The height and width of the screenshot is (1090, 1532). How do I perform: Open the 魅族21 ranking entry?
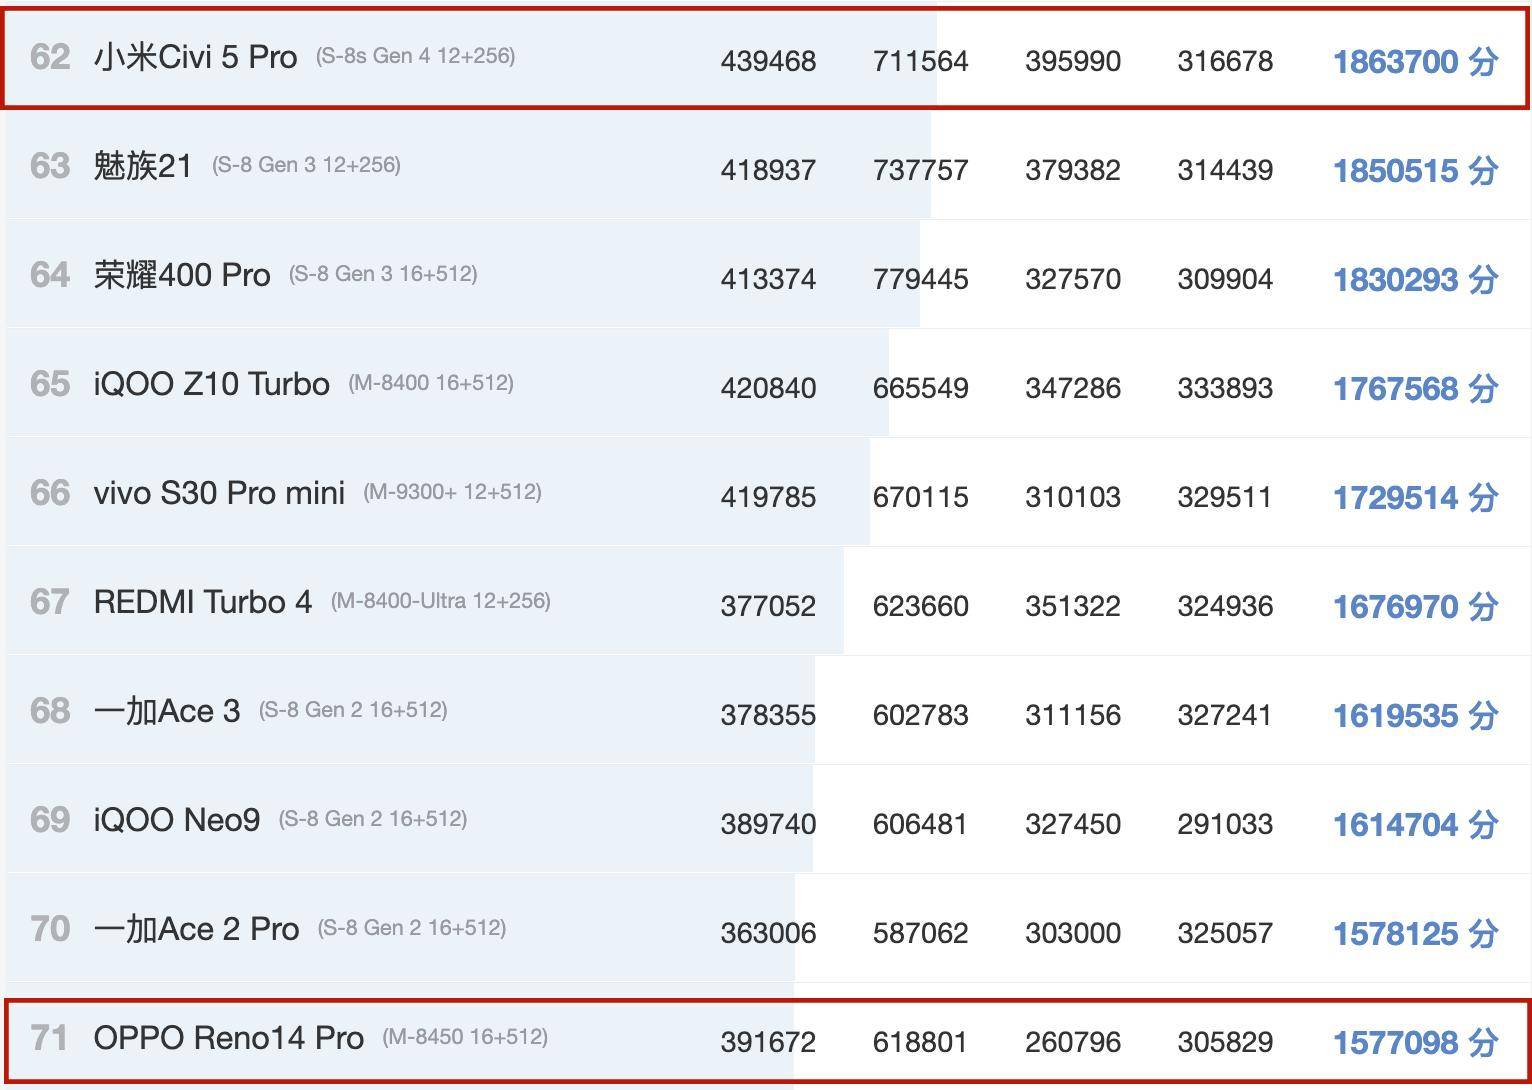[x=142, y=166]
